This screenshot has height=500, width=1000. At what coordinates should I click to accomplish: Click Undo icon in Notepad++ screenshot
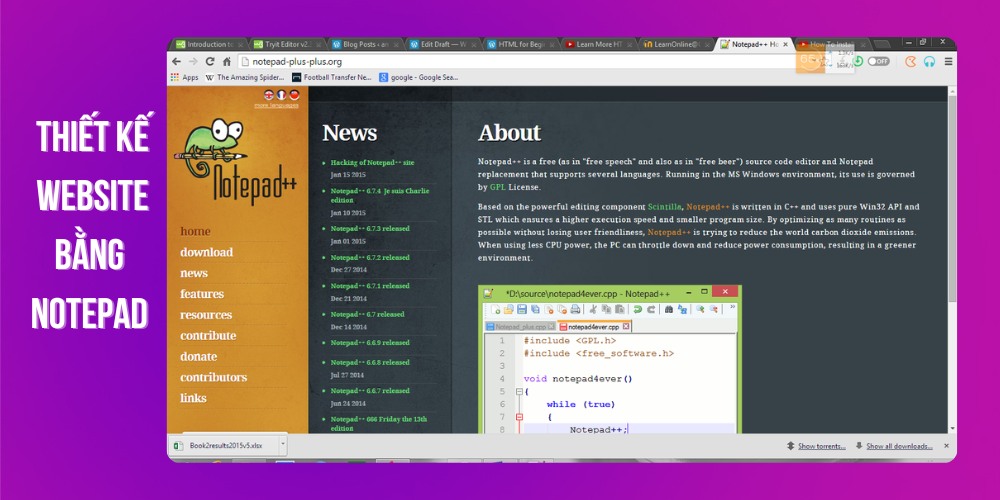pyautogui.click(x=638, y=309)
